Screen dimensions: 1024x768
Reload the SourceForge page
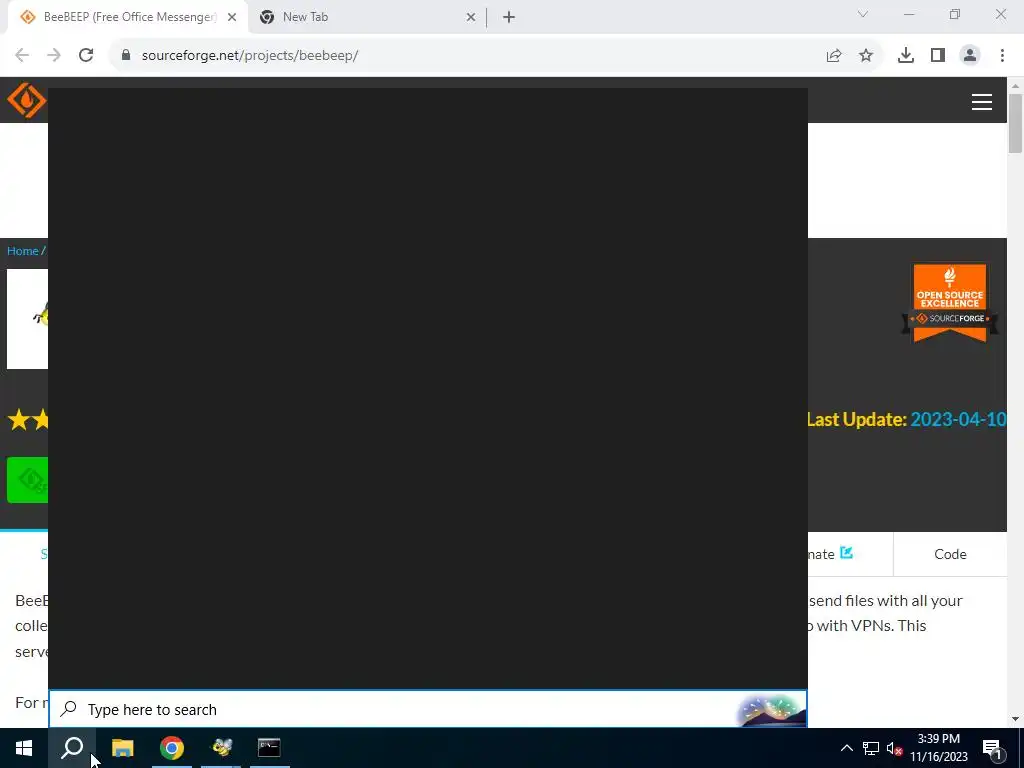coord(86,56)
